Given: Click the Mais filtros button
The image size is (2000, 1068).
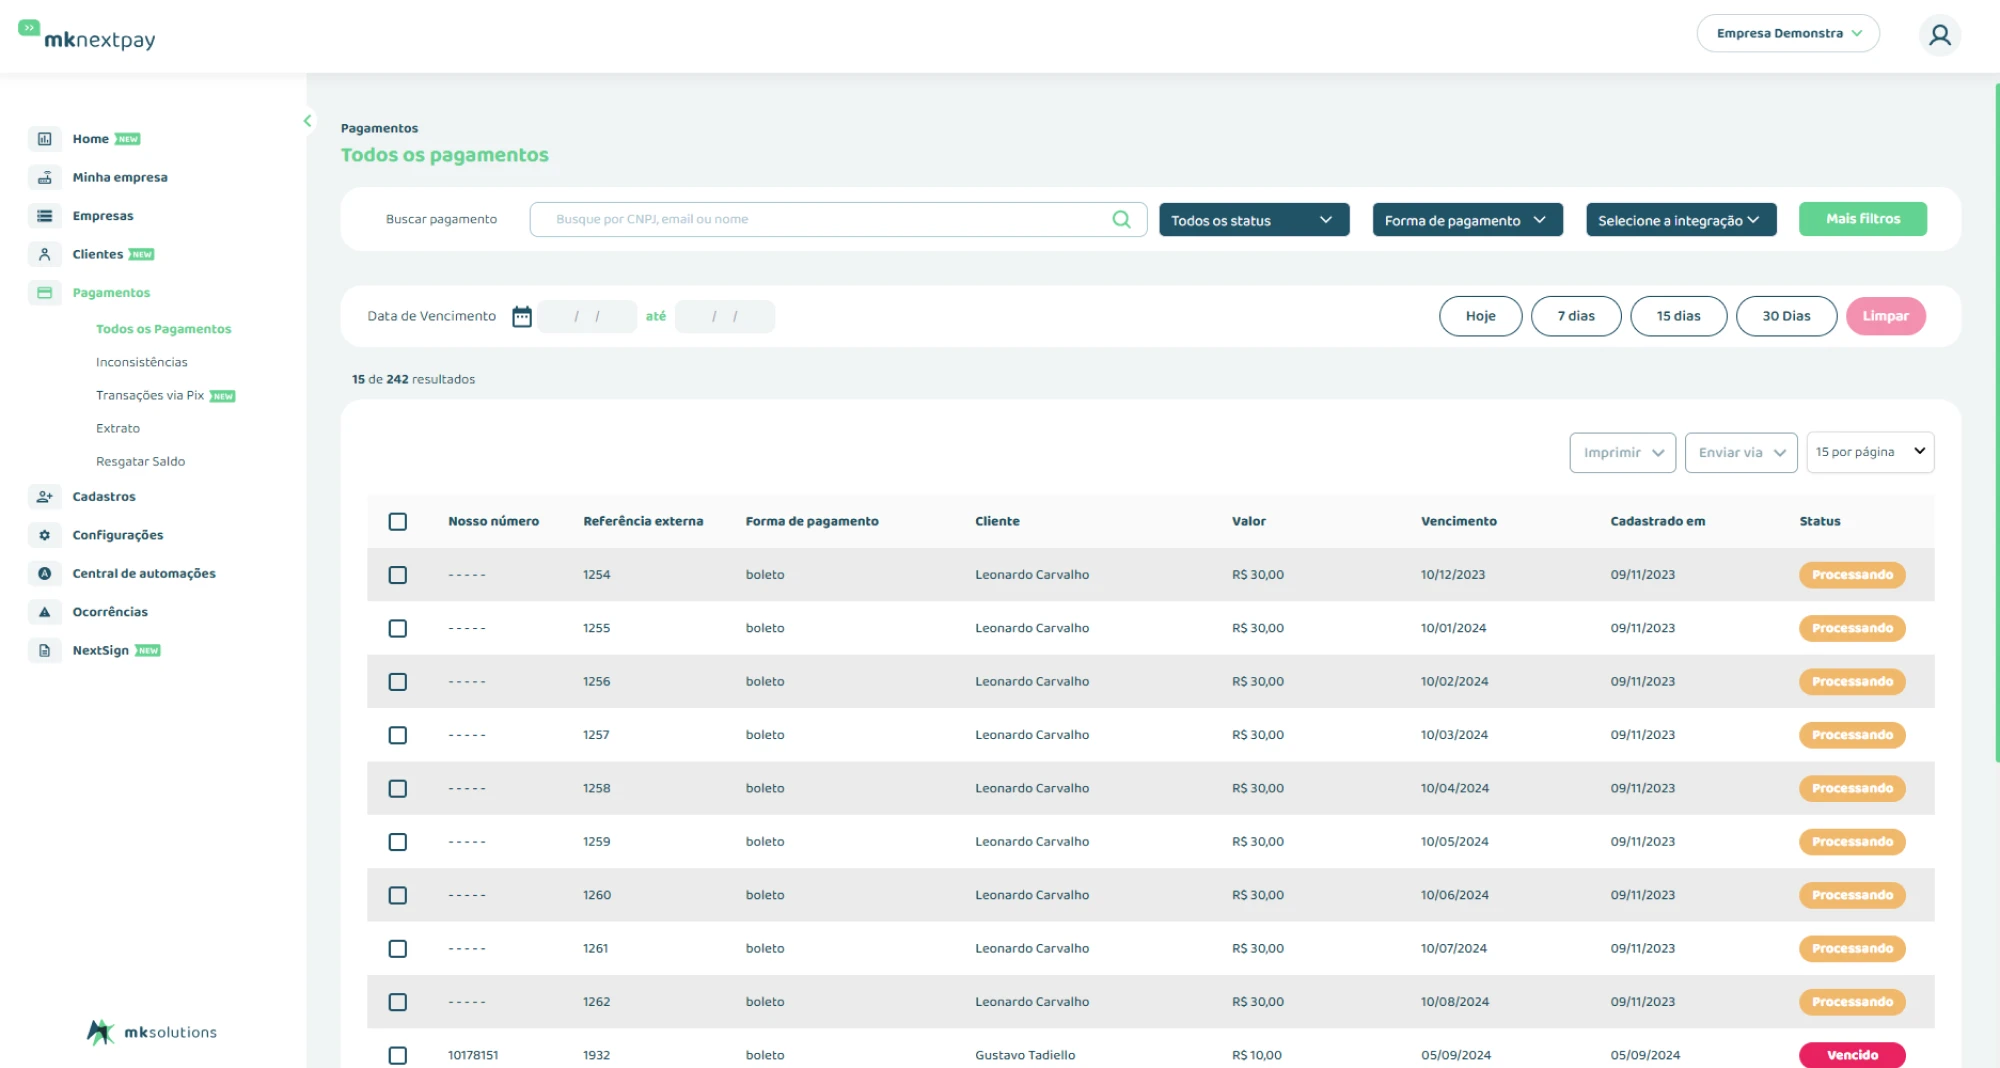Looking at the screenshot, I should [1862, 219].
